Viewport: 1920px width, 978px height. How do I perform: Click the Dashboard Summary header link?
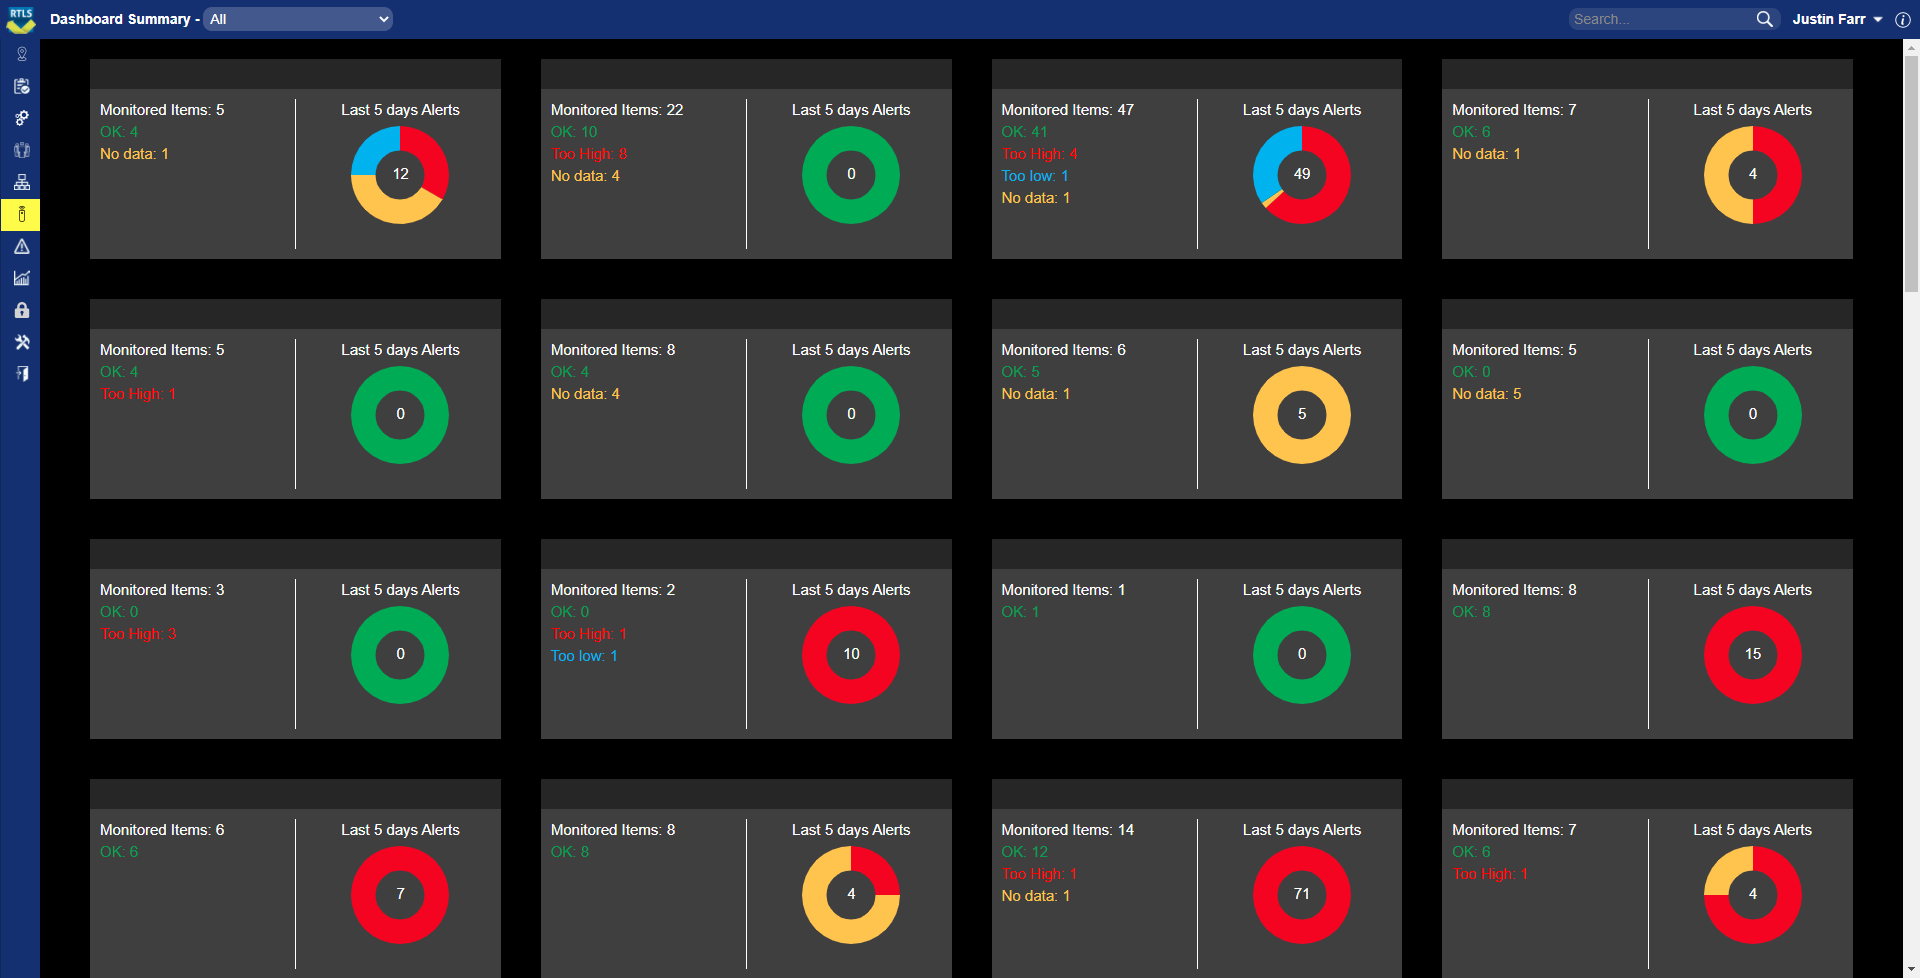[119, 19]
